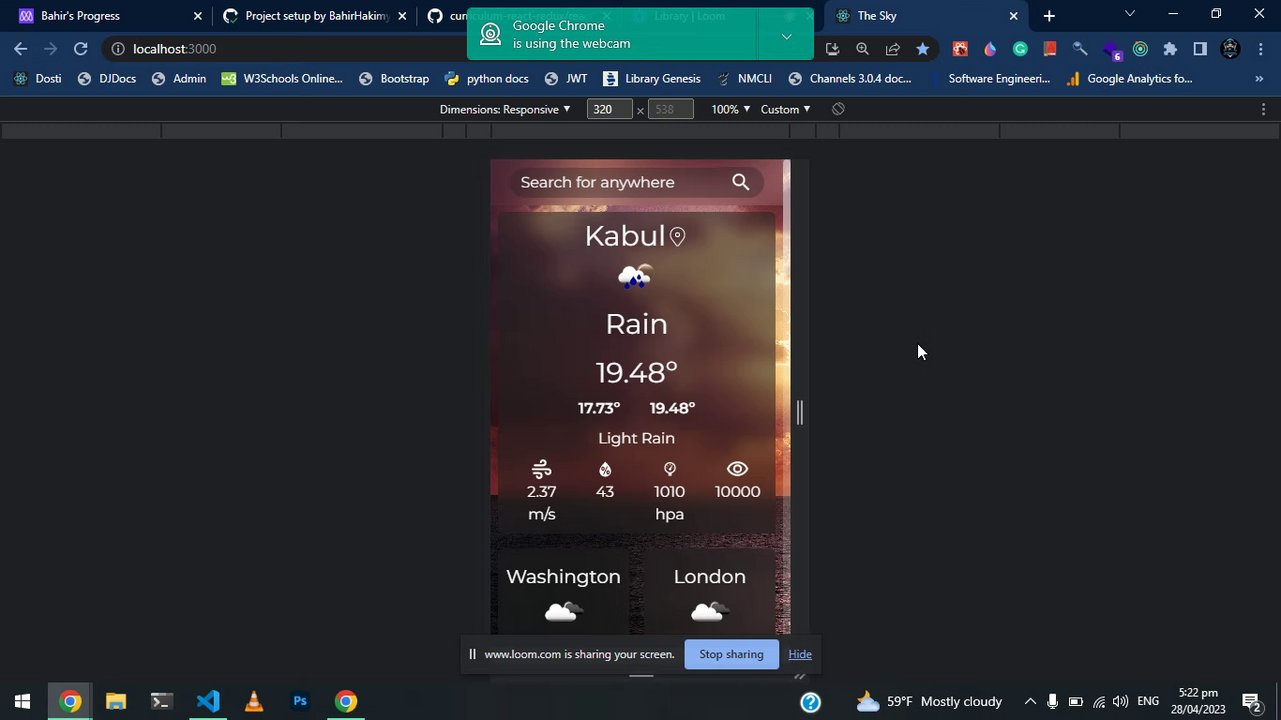The height and width of the screenshot is (720, 1281).
Task: Expand webcam notification chevron
Action: coord(786,36)
